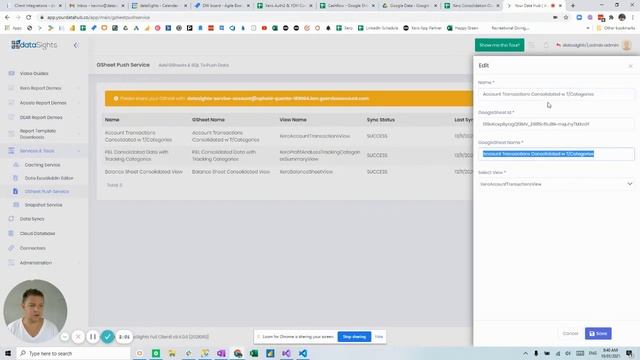Click the Save button
640x360 pixels.
pyautogui.click(x=598, y=333)
